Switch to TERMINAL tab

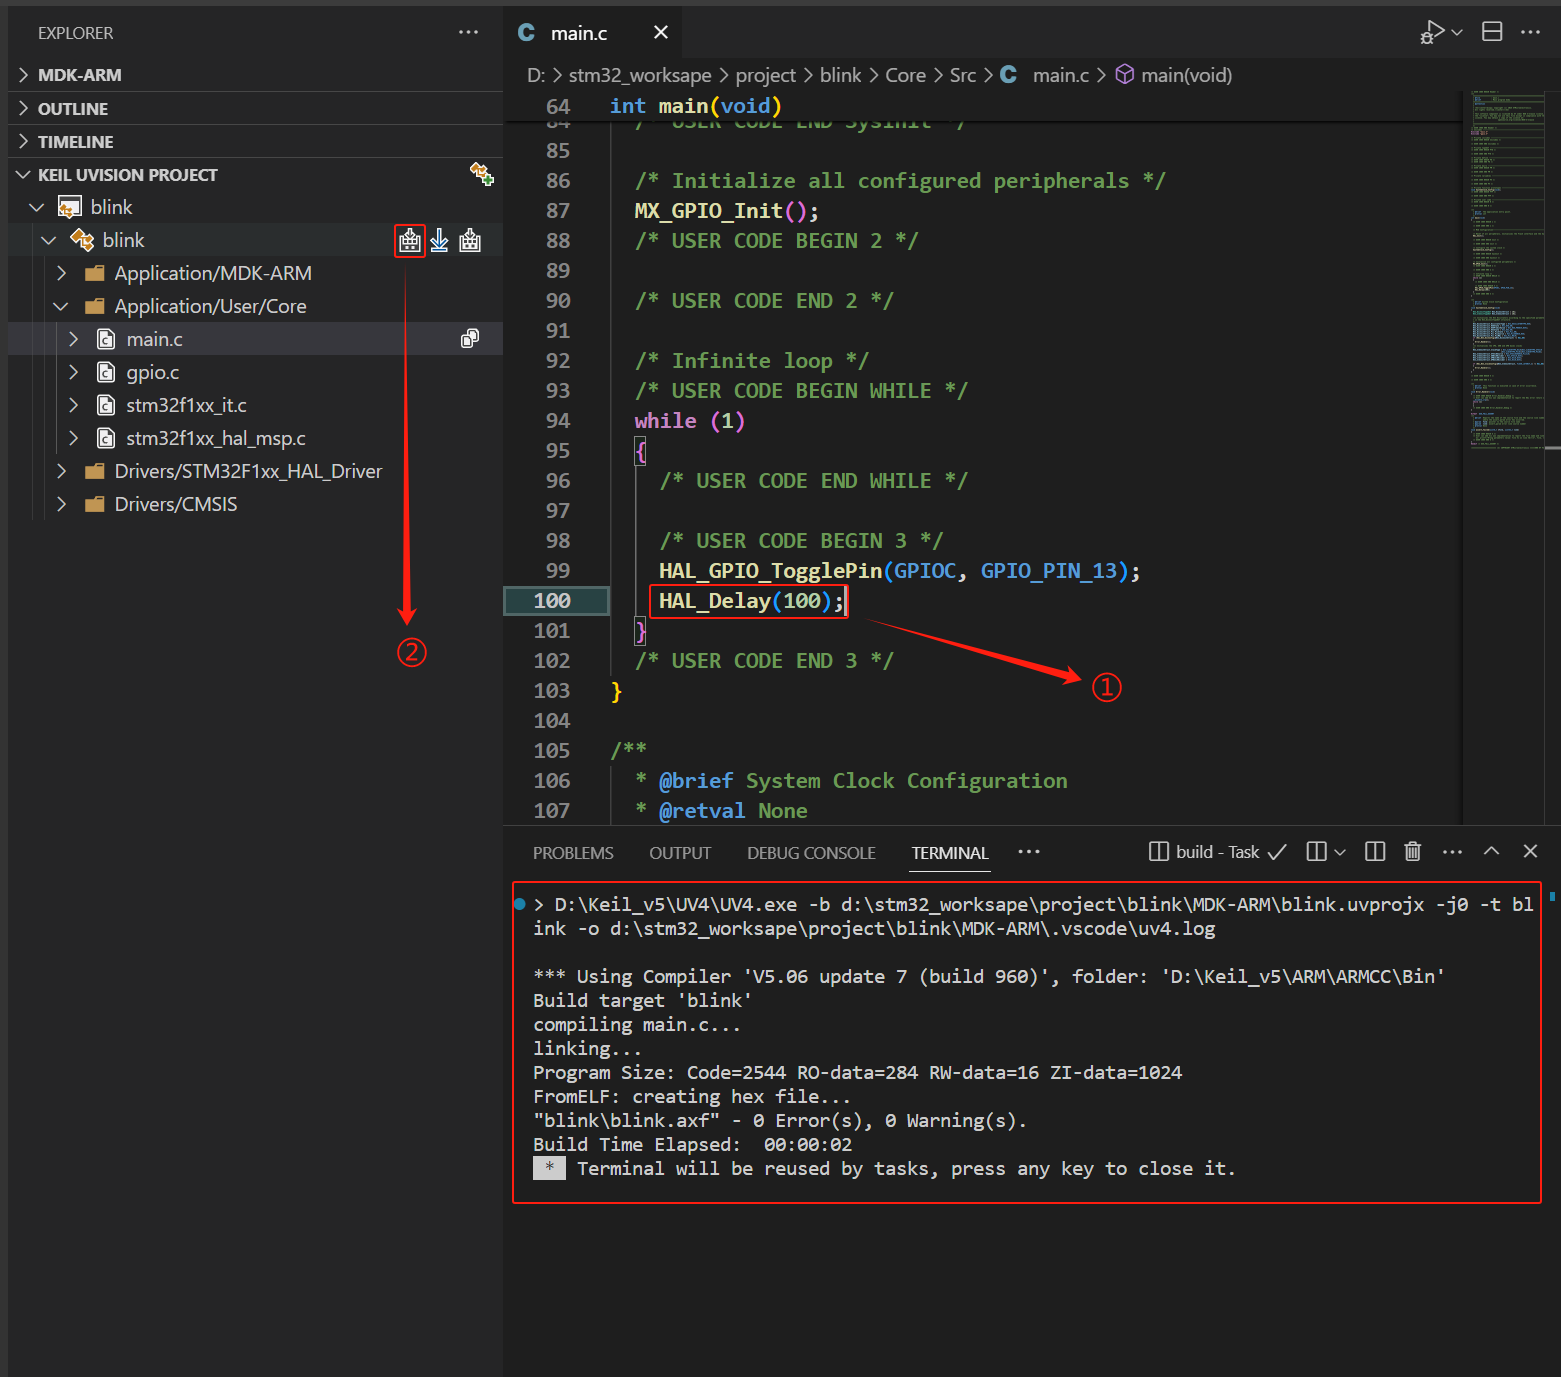pyautogui.click(x=950, y=853)
